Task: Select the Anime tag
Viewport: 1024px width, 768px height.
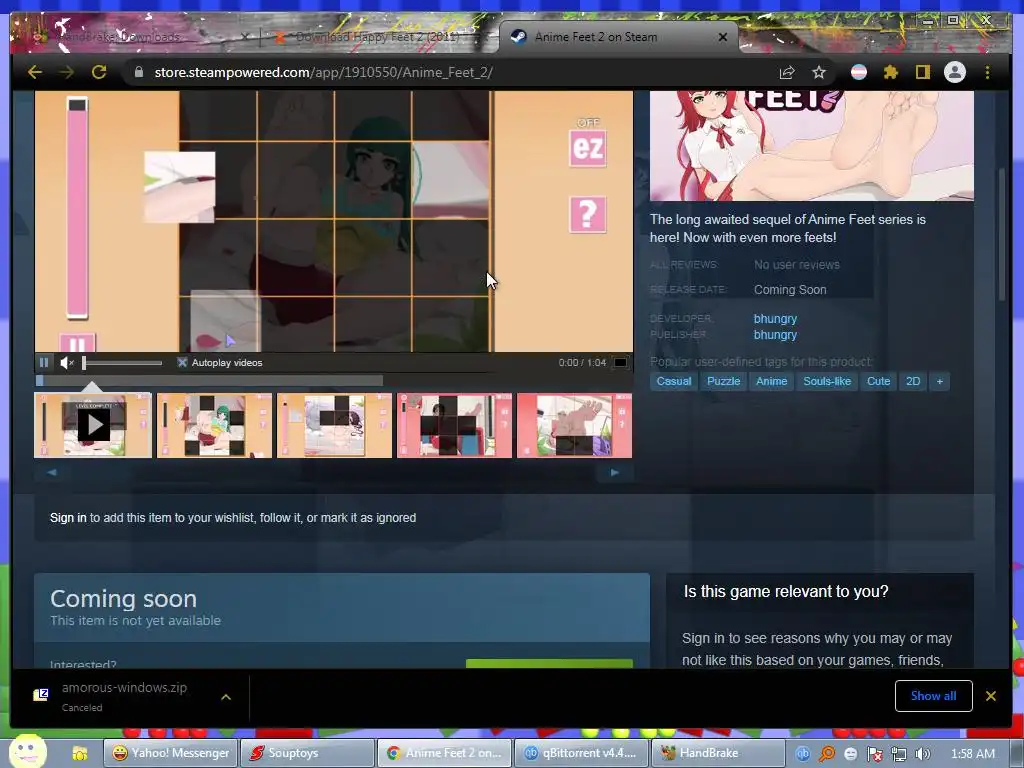Action: click(x=771, y=381)
